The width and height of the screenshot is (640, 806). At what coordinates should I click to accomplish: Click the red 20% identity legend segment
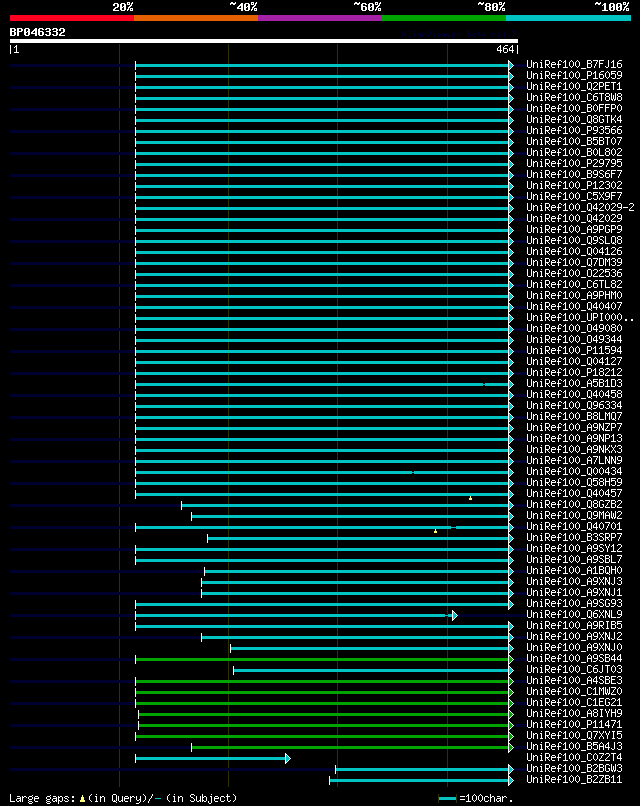[71, 18]
